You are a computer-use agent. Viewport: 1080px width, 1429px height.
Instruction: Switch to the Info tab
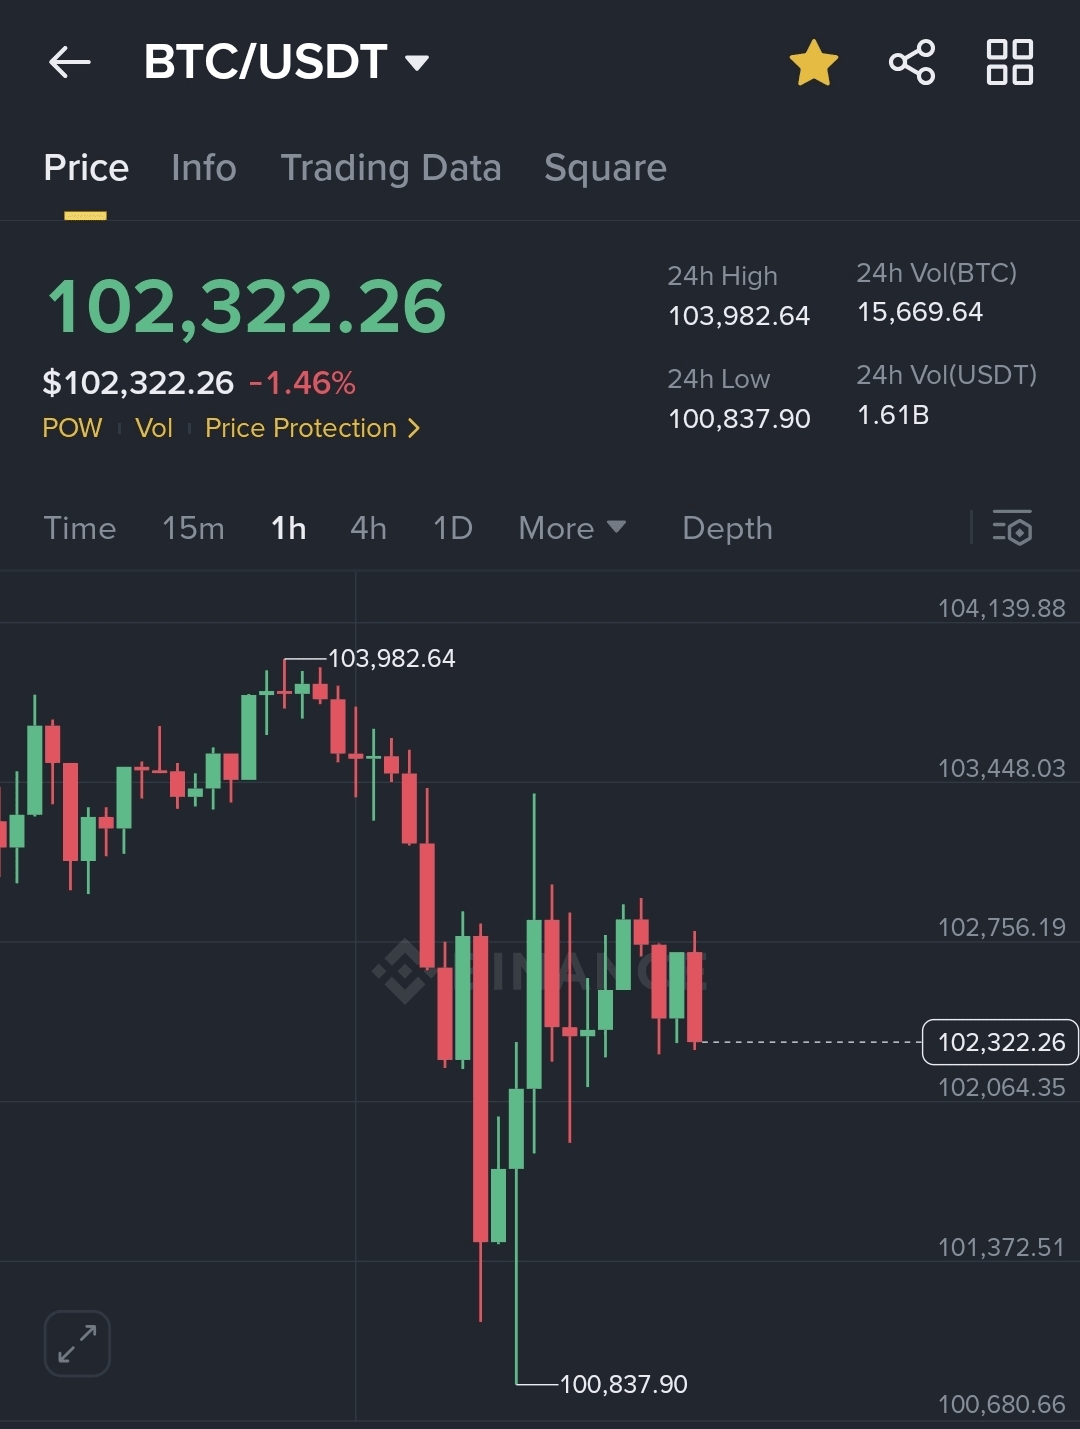tap(204, 168)
